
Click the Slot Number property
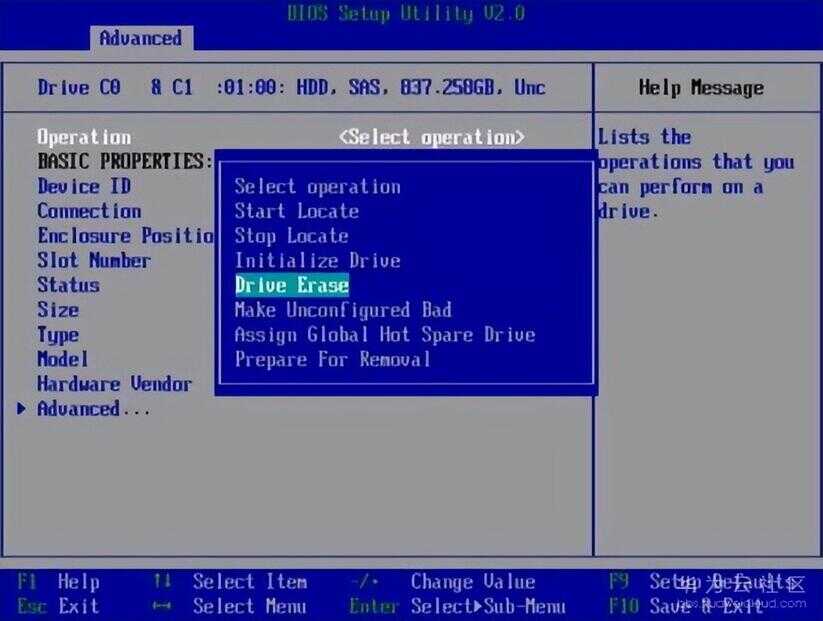pyautogui.click(x=94, y=261)
